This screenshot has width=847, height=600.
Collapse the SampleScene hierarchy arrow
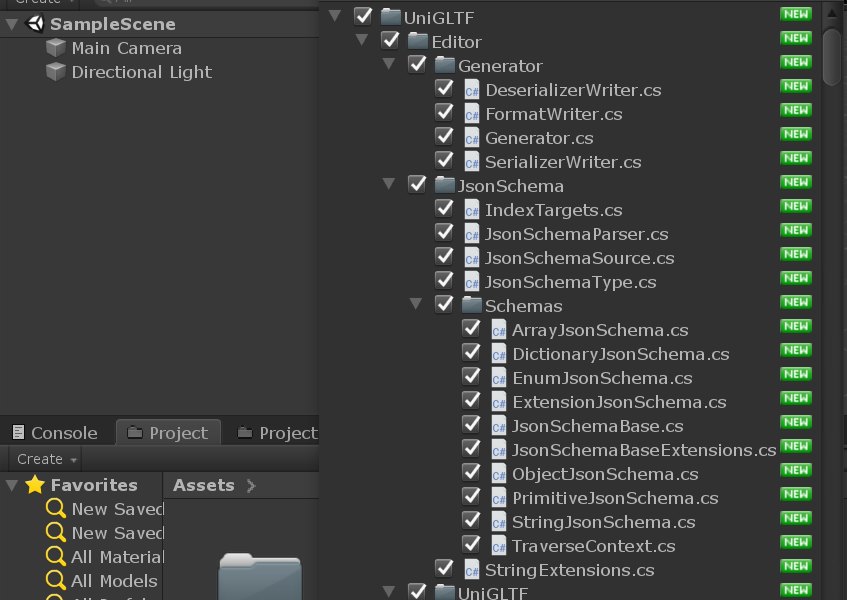(x=11, y=24)
